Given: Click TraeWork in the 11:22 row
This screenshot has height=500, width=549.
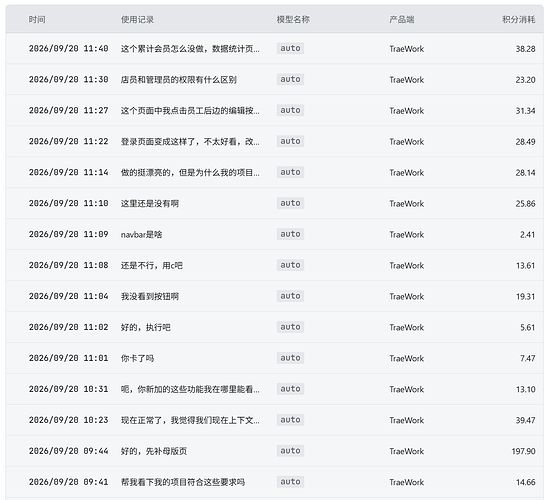Looking at the screenshot, I should 406,142.
